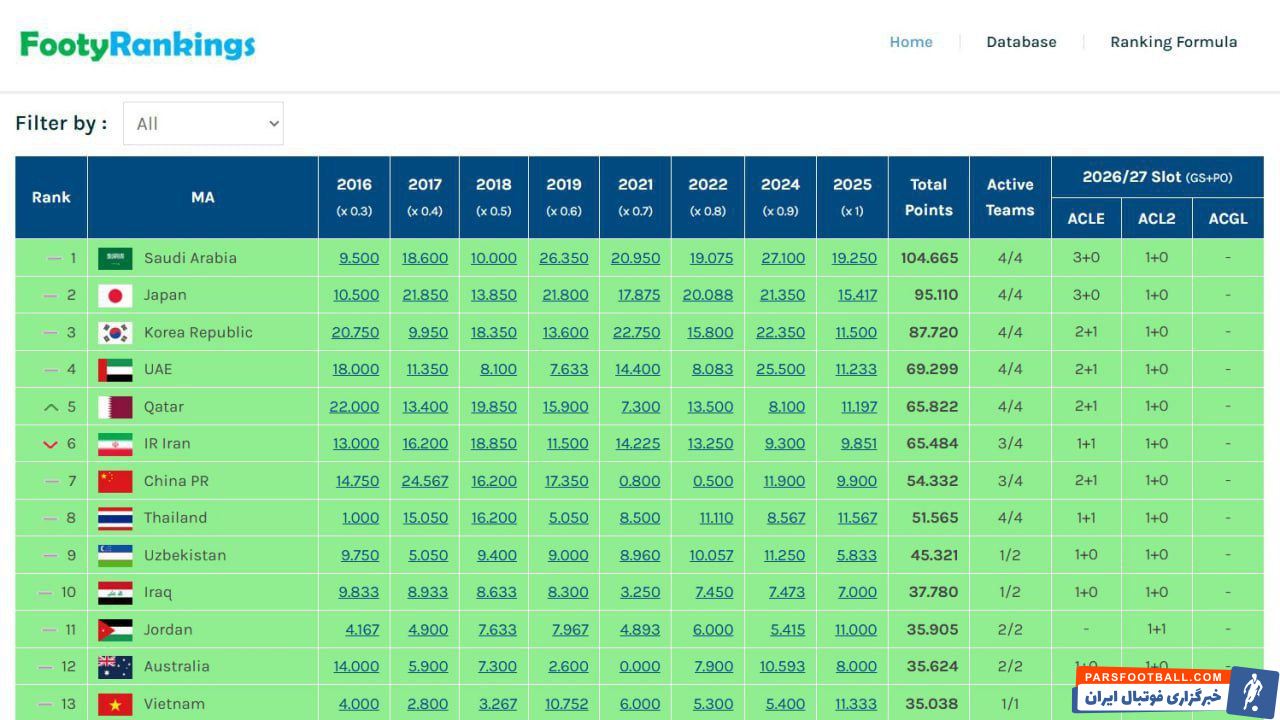Click the FootyRankings logo
Image resolution: width=1280 pixels, height=720 pixels.
[x=138, y=44]
